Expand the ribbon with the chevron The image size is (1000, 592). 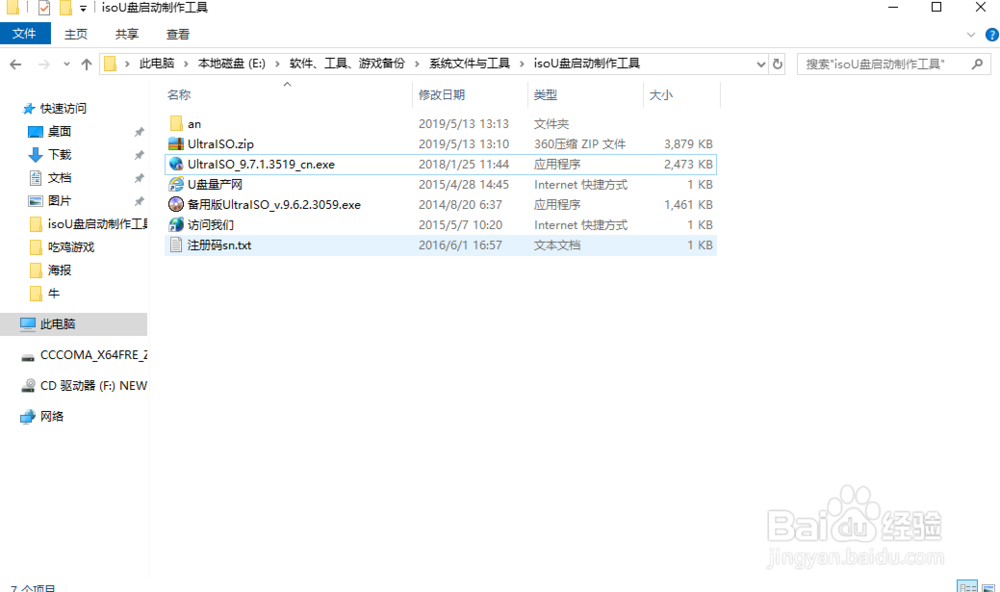point(971,34)
